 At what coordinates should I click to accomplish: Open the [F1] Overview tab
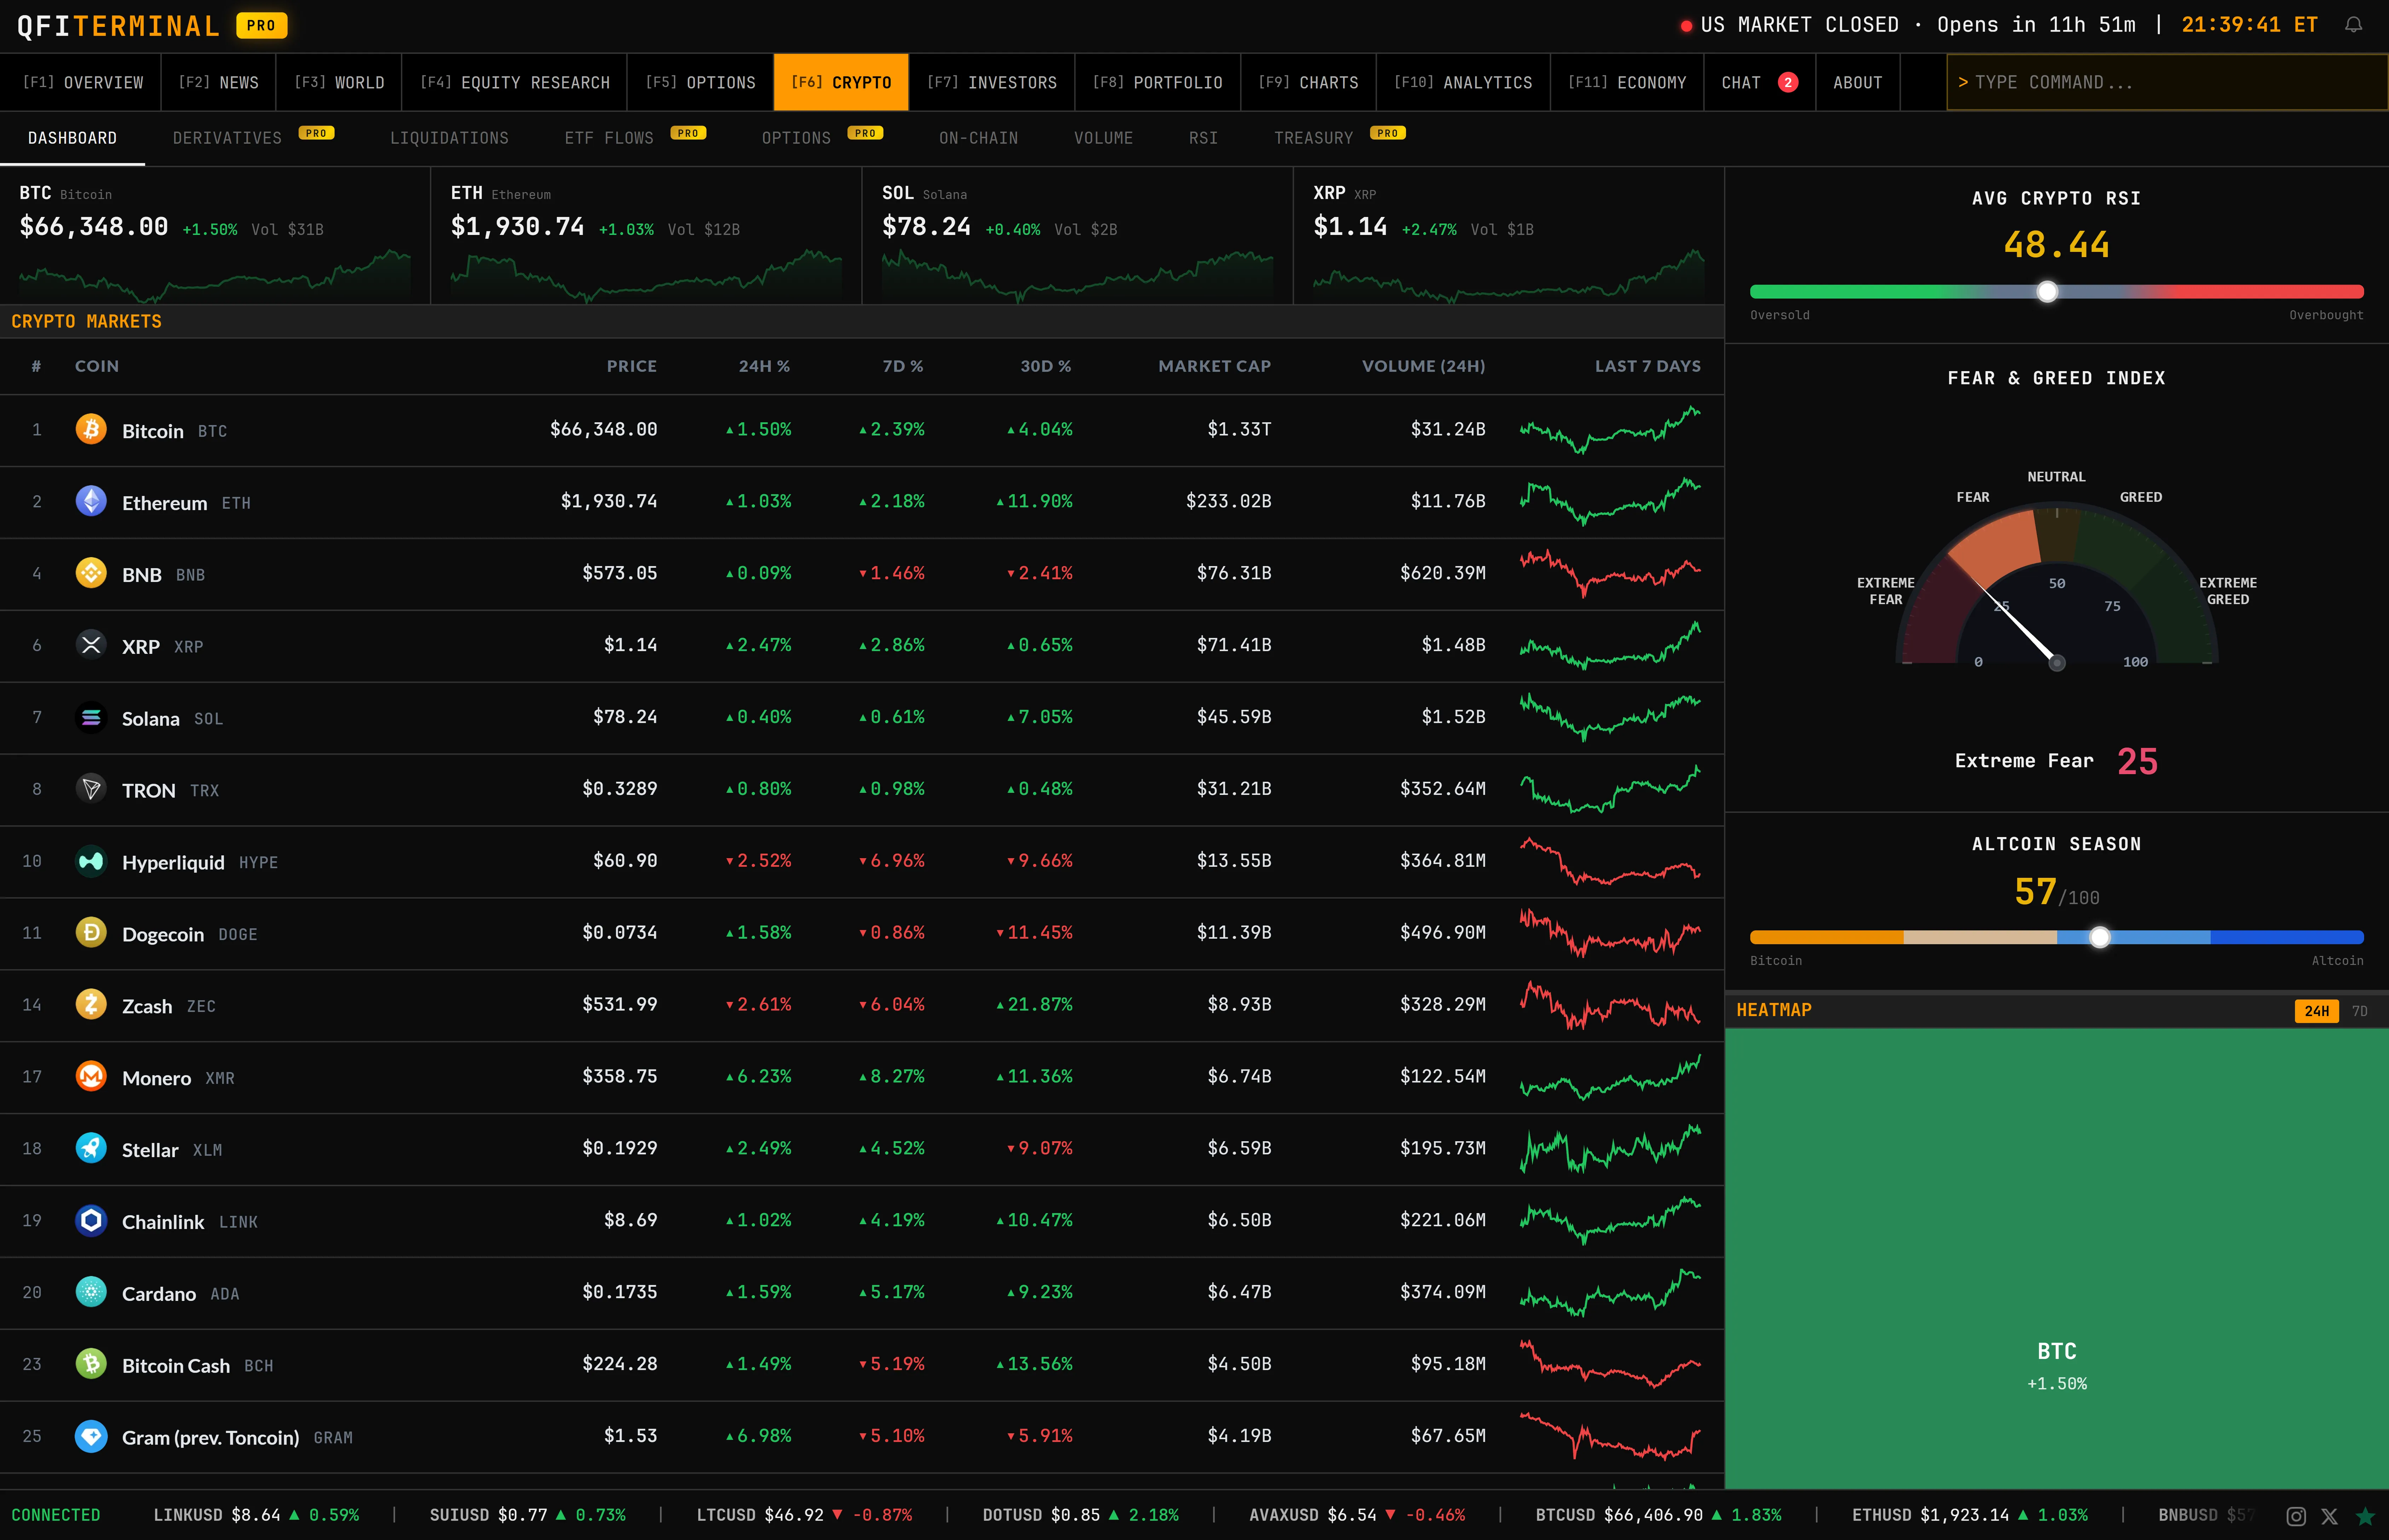(83, 83)
